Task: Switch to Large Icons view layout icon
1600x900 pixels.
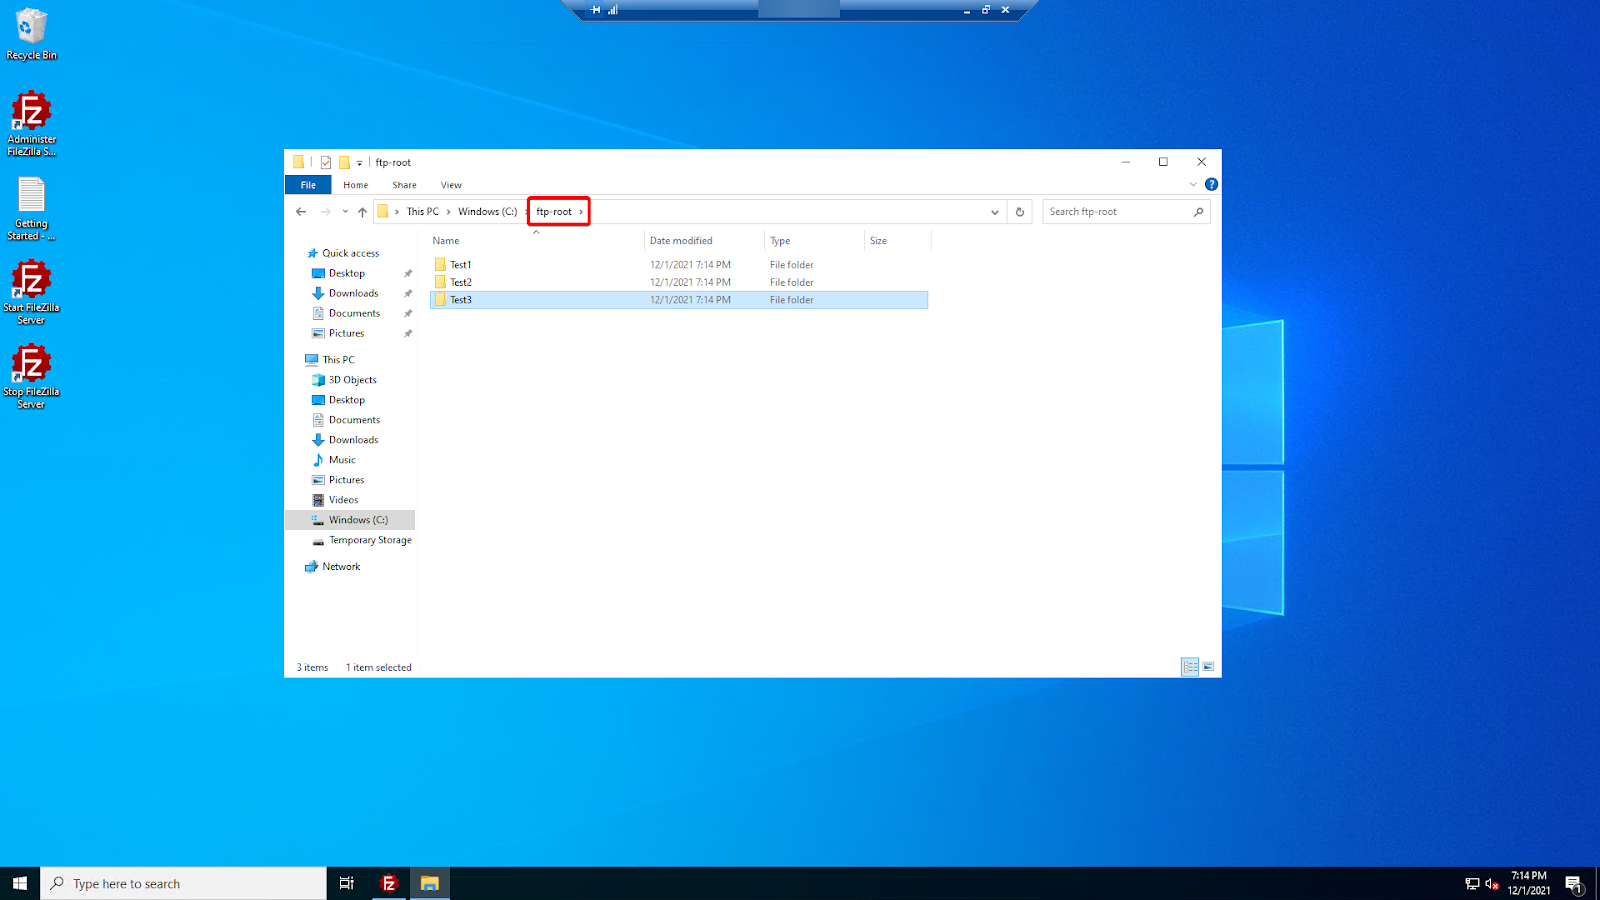Action: point(1208,667)
